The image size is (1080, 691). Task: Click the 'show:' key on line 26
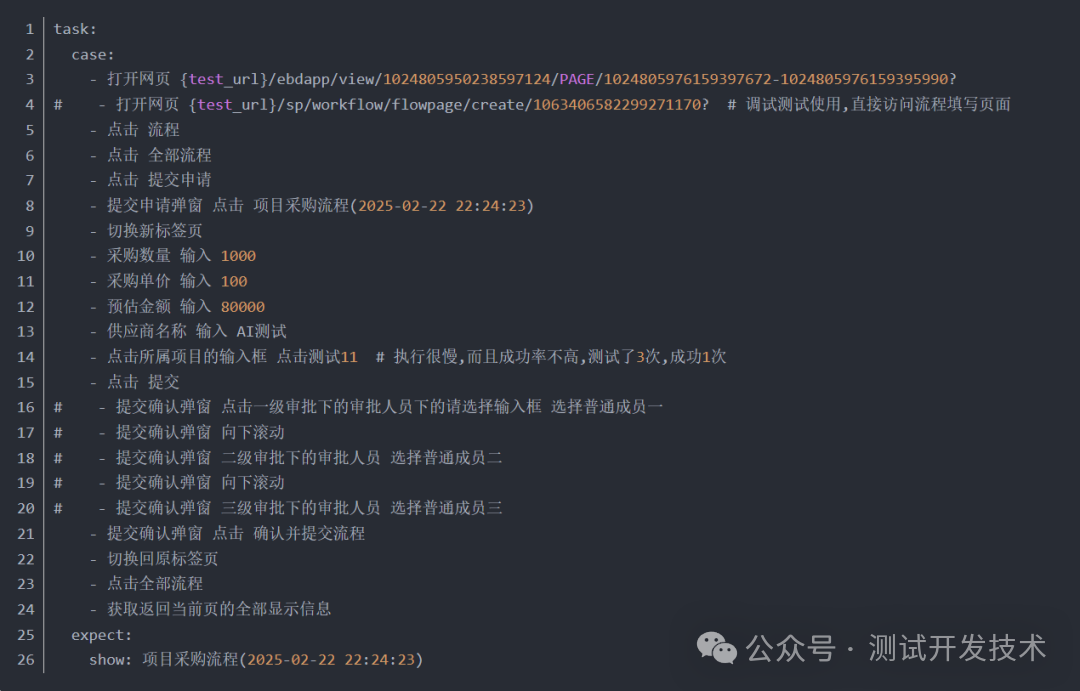[x=111, y=660]
